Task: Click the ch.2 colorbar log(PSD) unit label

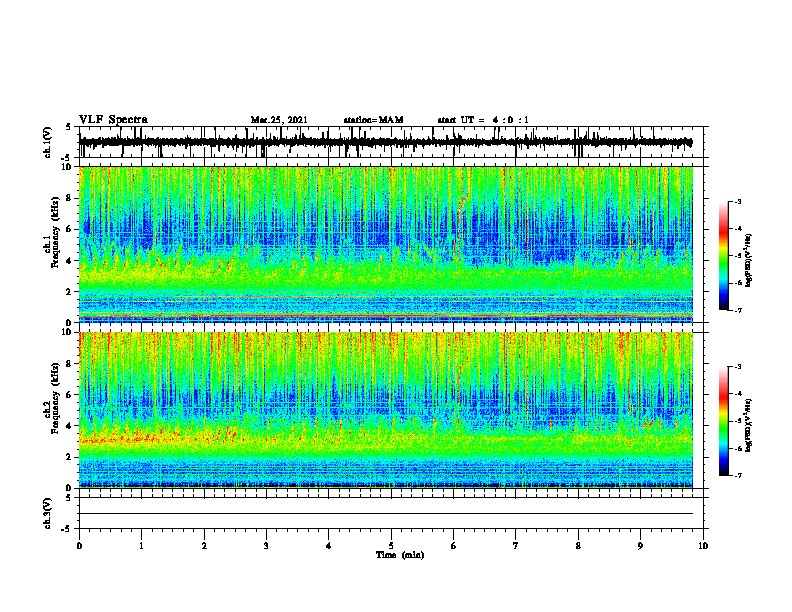Action: coord(749,425)
